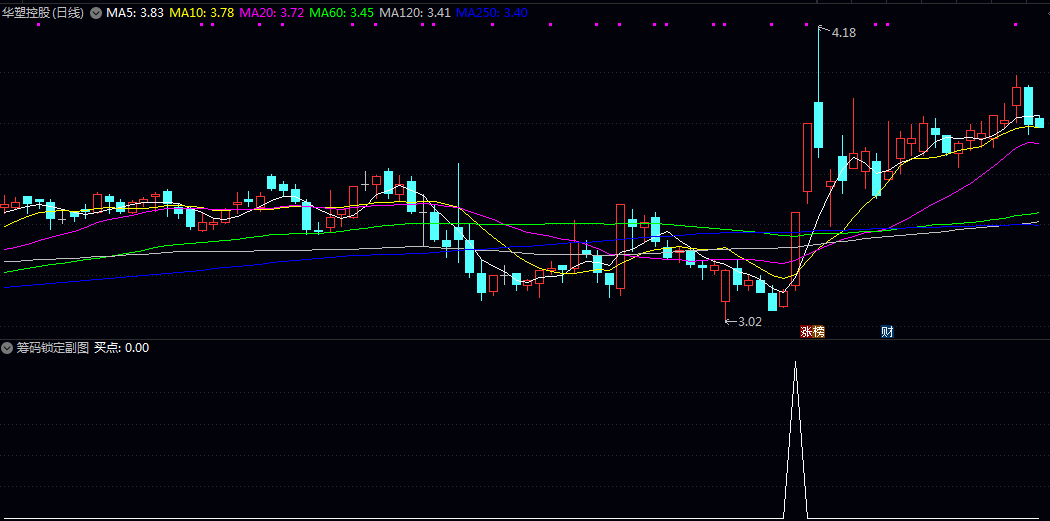Click the orange 榜 event marker icon
This screenshot has width=1050, height=521.
point(818,332)
